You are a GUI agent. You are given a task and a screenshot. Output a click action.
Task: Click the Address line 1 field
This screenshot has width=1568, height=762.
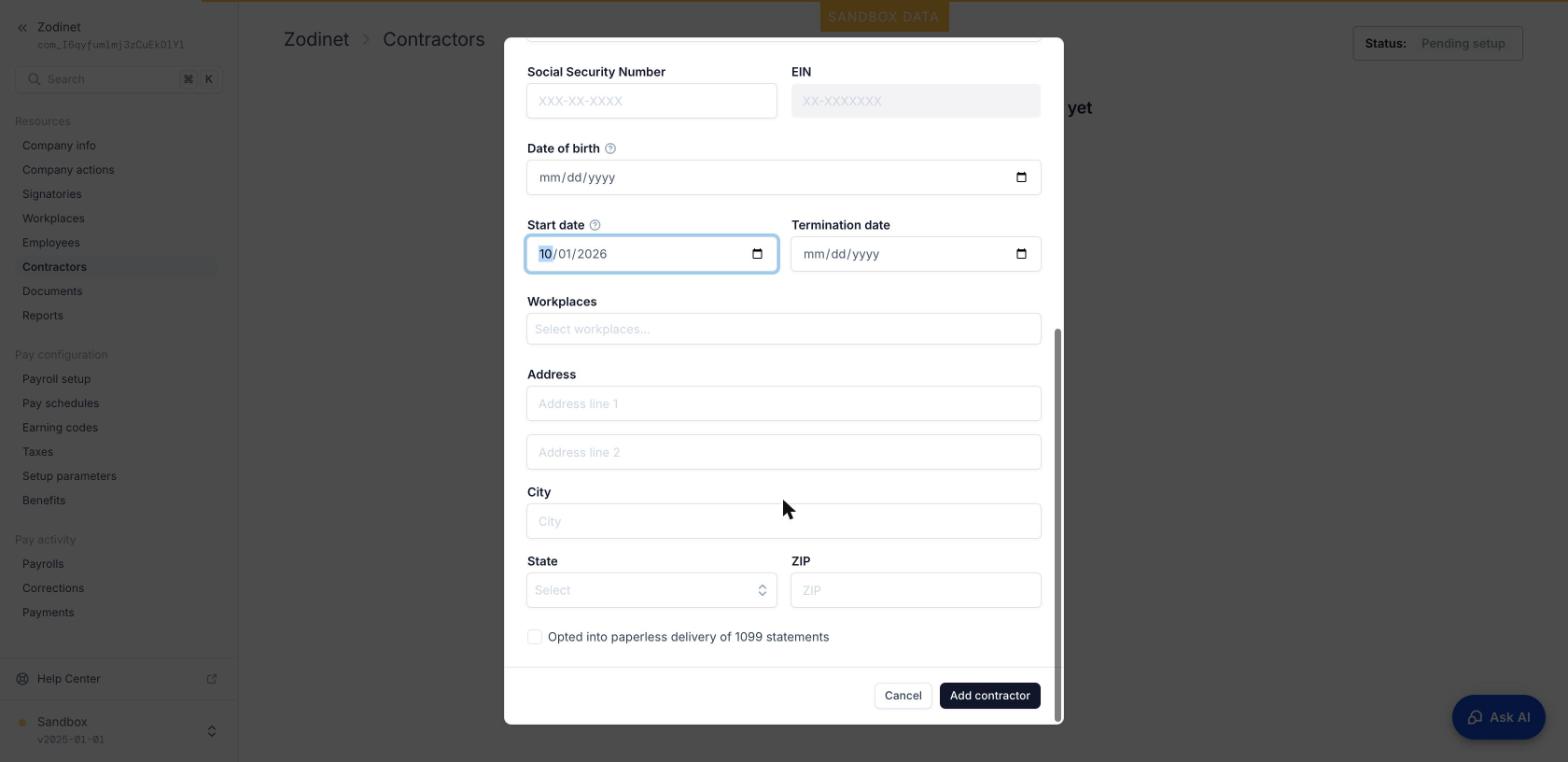point(784,404)
